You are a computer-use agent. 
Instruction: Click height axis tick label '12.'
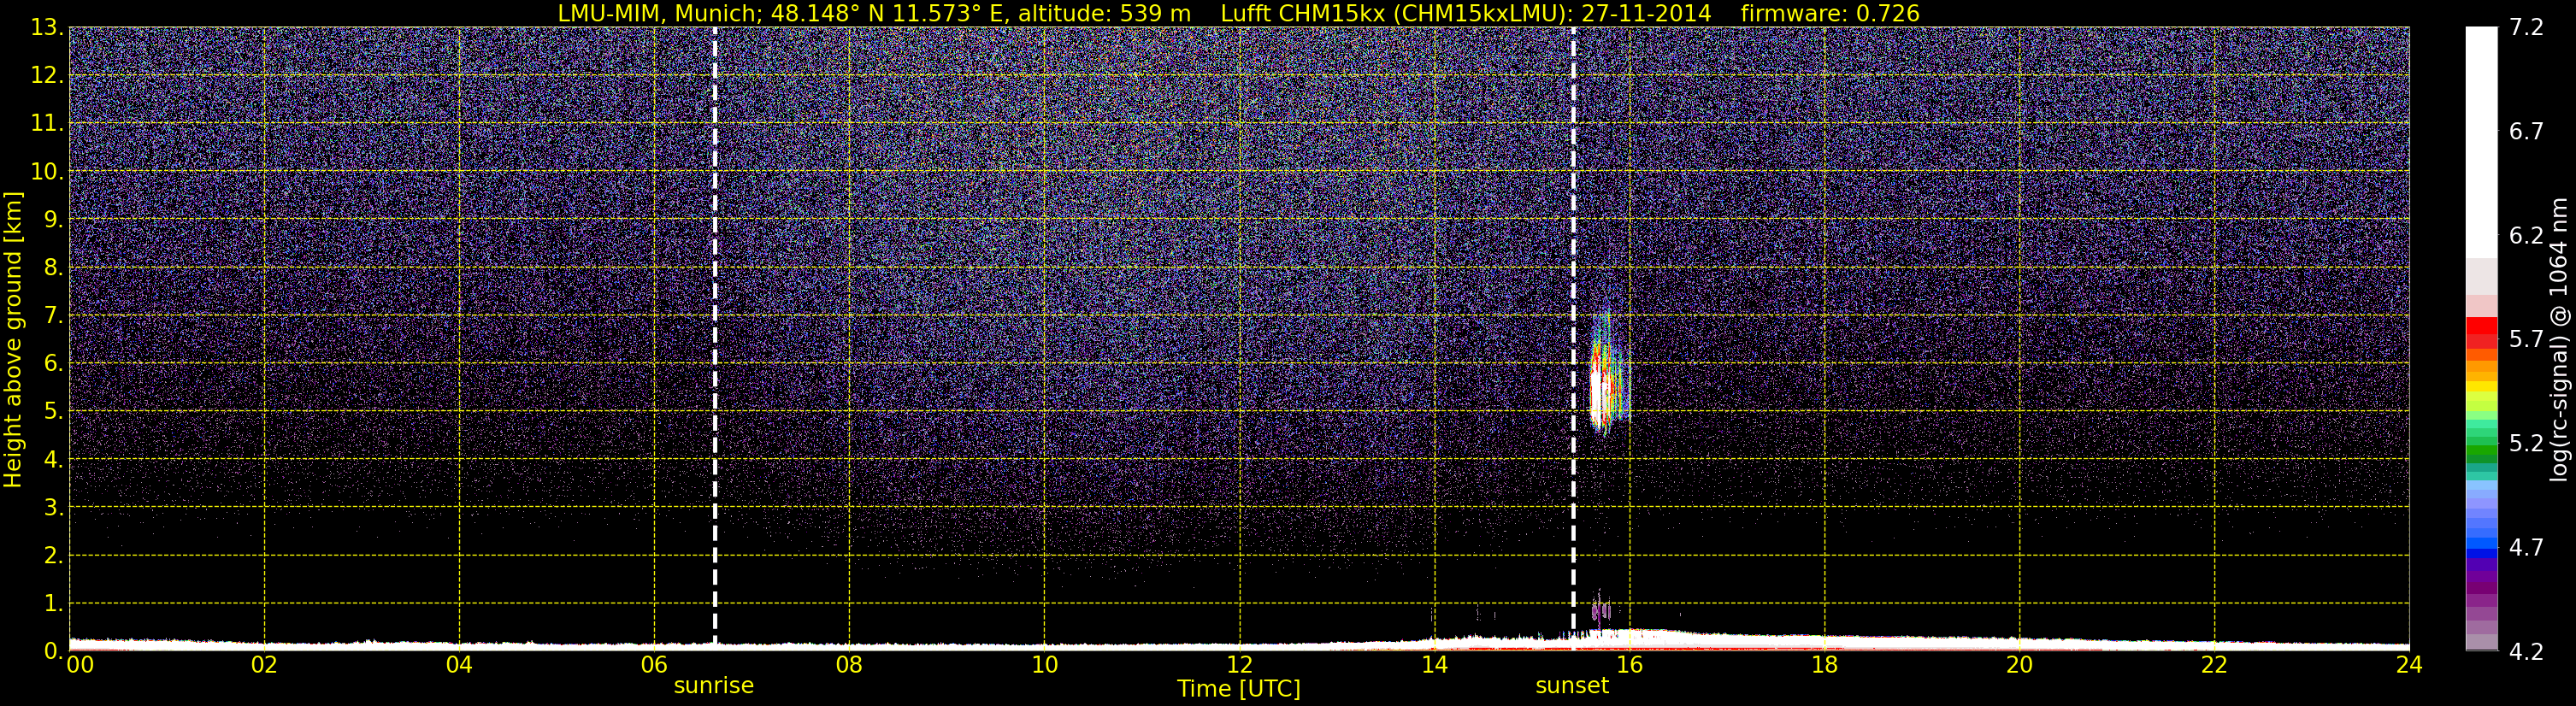[x=47, y=76]
